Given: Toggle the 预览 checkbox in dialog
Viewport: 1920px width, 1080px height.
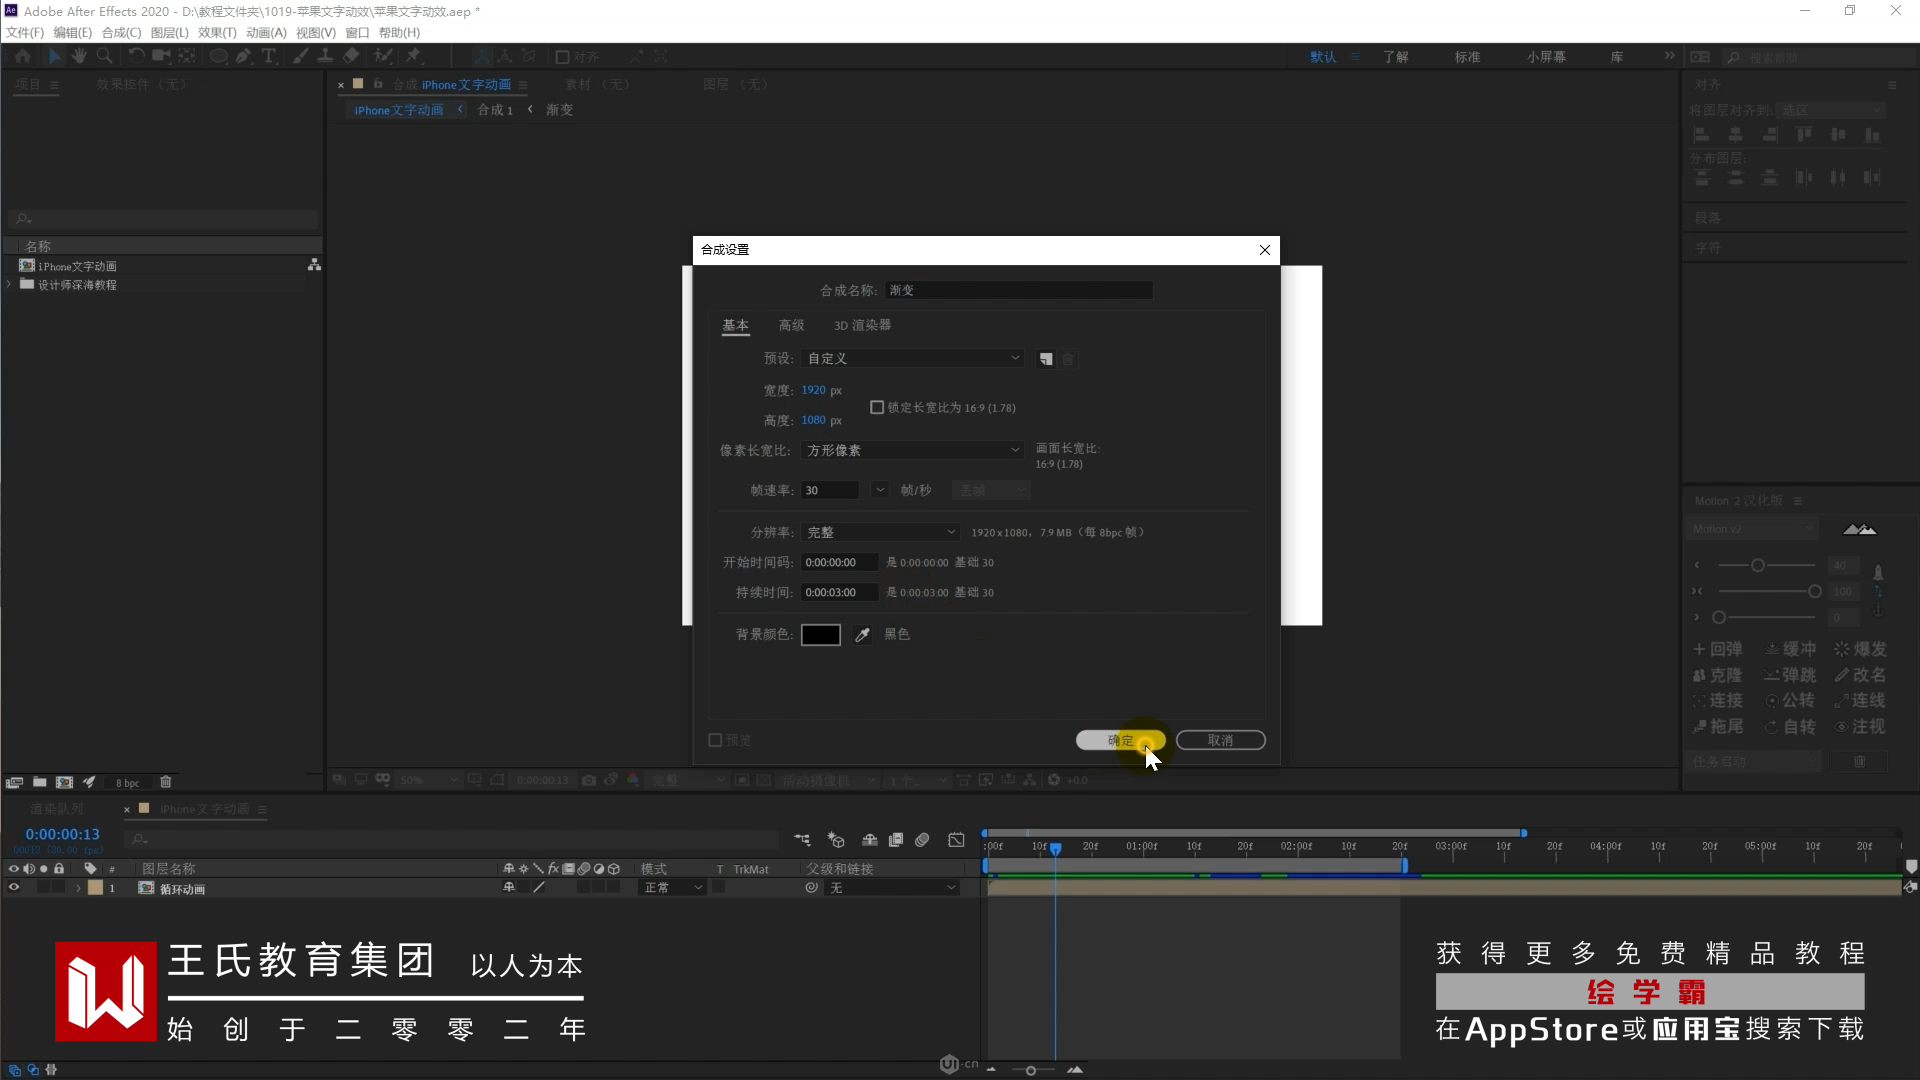Looking at the screenshot, I should pos(715,741).
